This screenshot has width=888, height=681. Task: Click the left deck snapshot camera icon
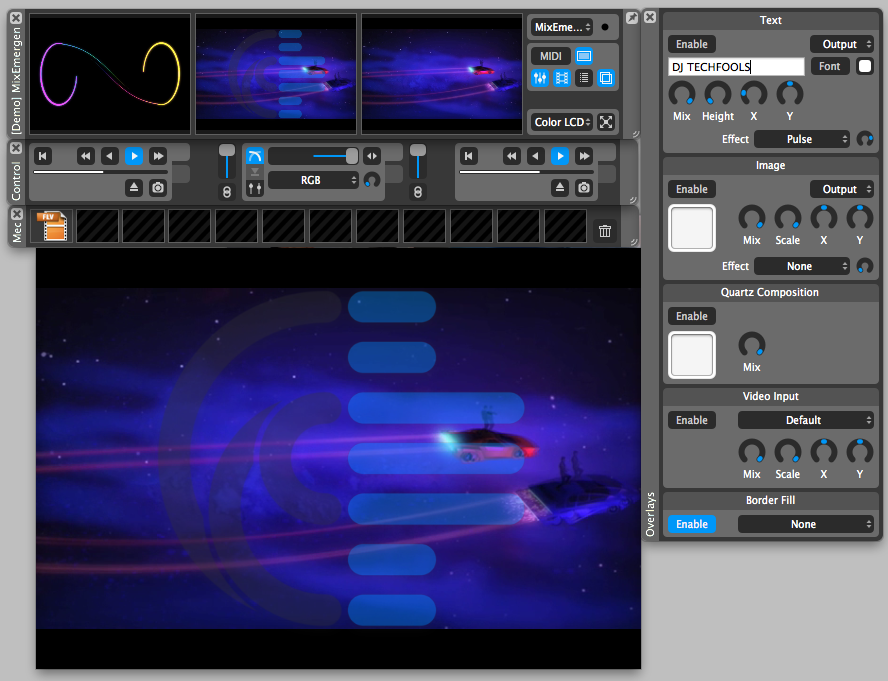point(158,187)
